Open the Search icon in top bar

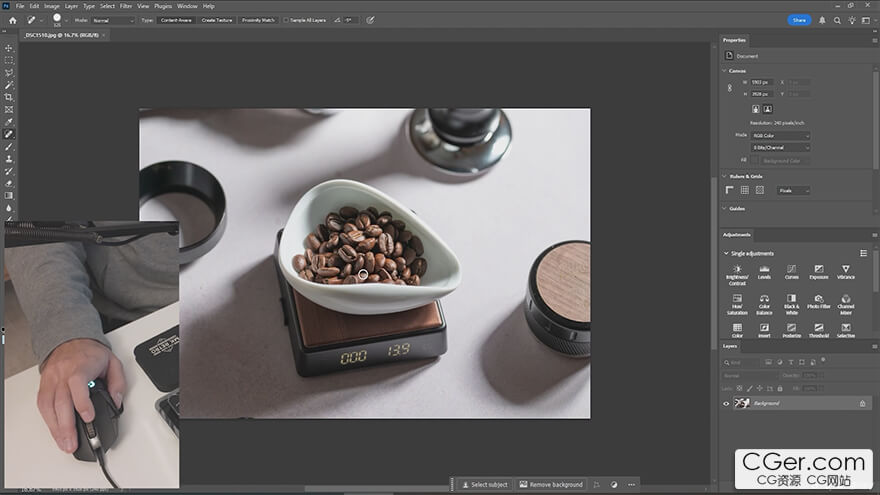pyautogui.click(x=837, y=20)
